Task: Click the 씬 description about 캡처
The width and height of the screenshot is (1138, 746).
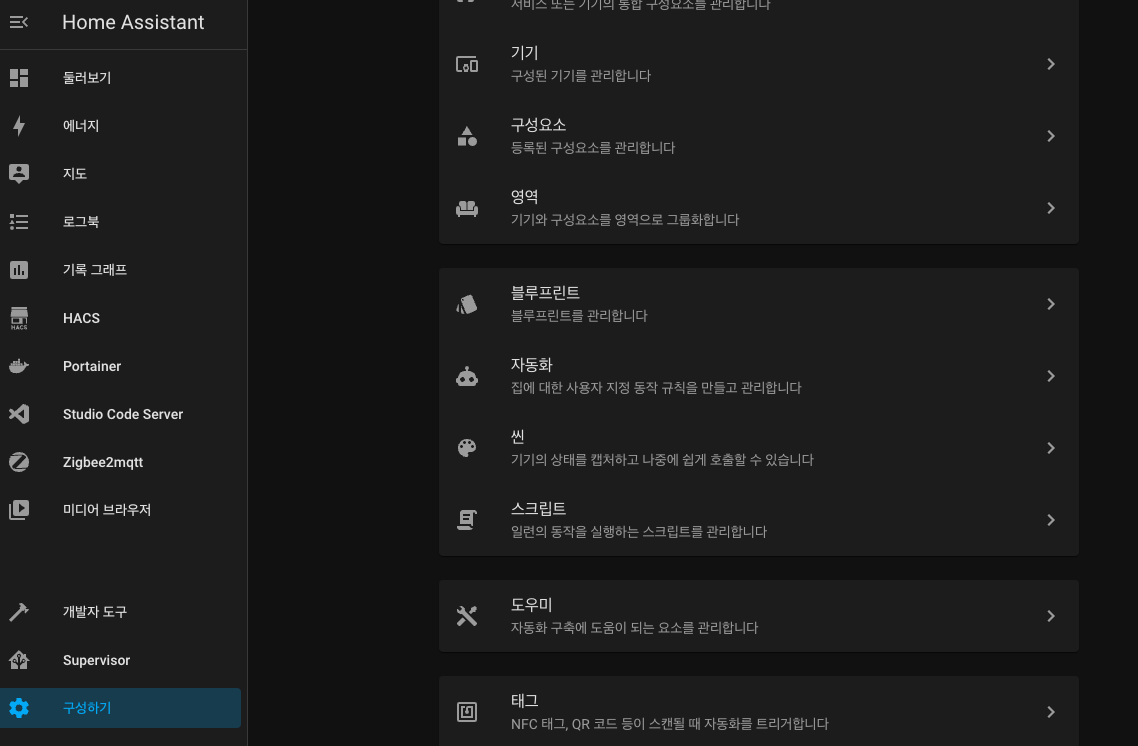Action: pyautogui.click(x=662, y=459)
